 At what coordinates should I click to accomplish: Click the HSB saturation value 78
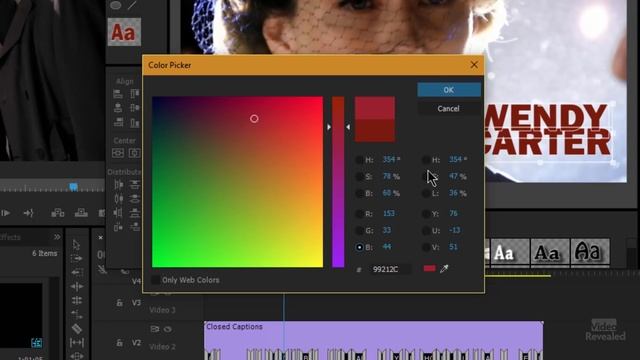coord(387,177)
